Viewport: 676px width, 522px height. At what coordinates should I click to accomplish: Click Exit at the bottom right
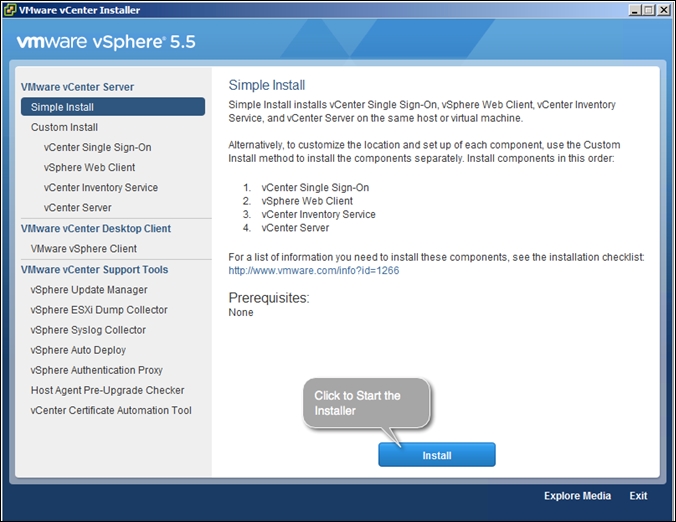point(638,496)
